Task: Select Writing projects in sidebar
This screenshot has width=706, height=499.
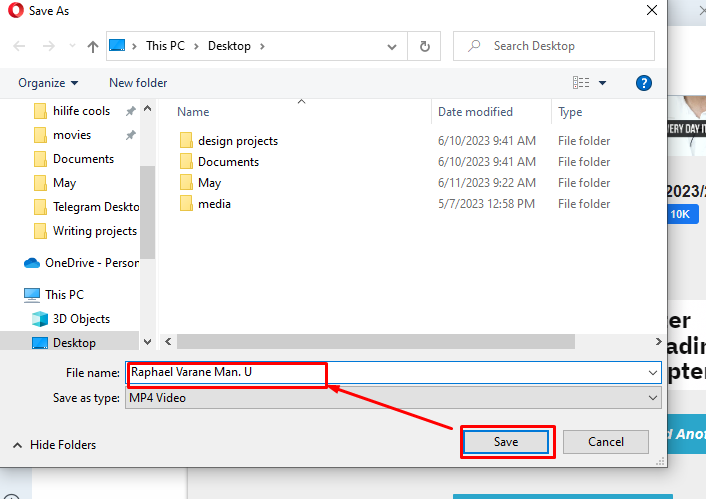Action: [x=95, y=231]
